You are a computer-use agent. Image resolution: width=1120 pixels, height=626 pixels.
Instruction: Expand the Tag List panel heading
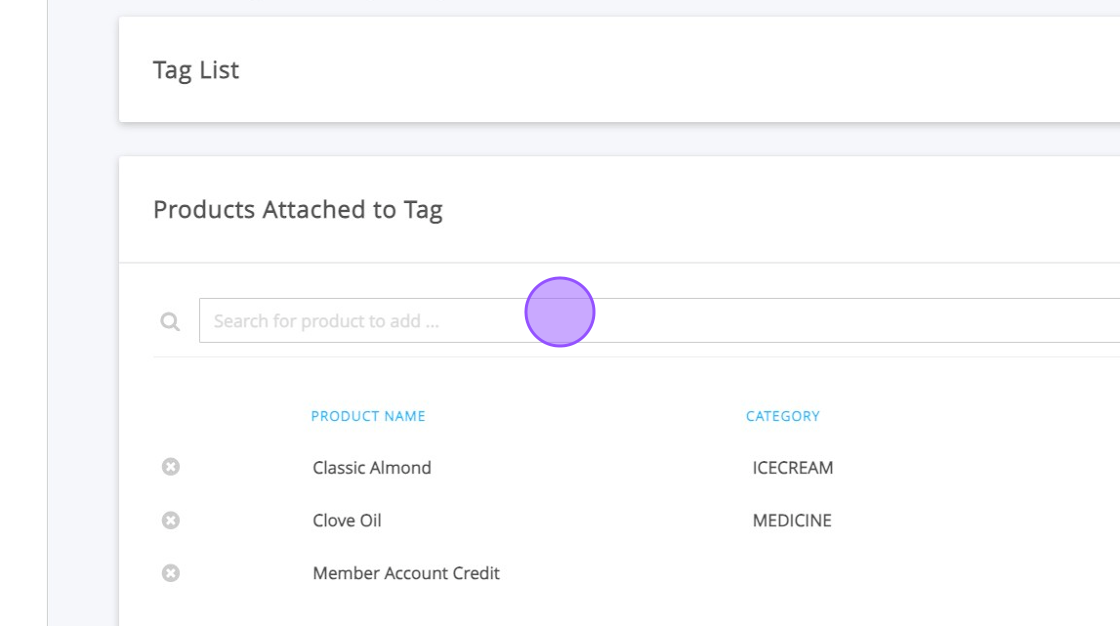pyautogui.click(x=196, y=70)
